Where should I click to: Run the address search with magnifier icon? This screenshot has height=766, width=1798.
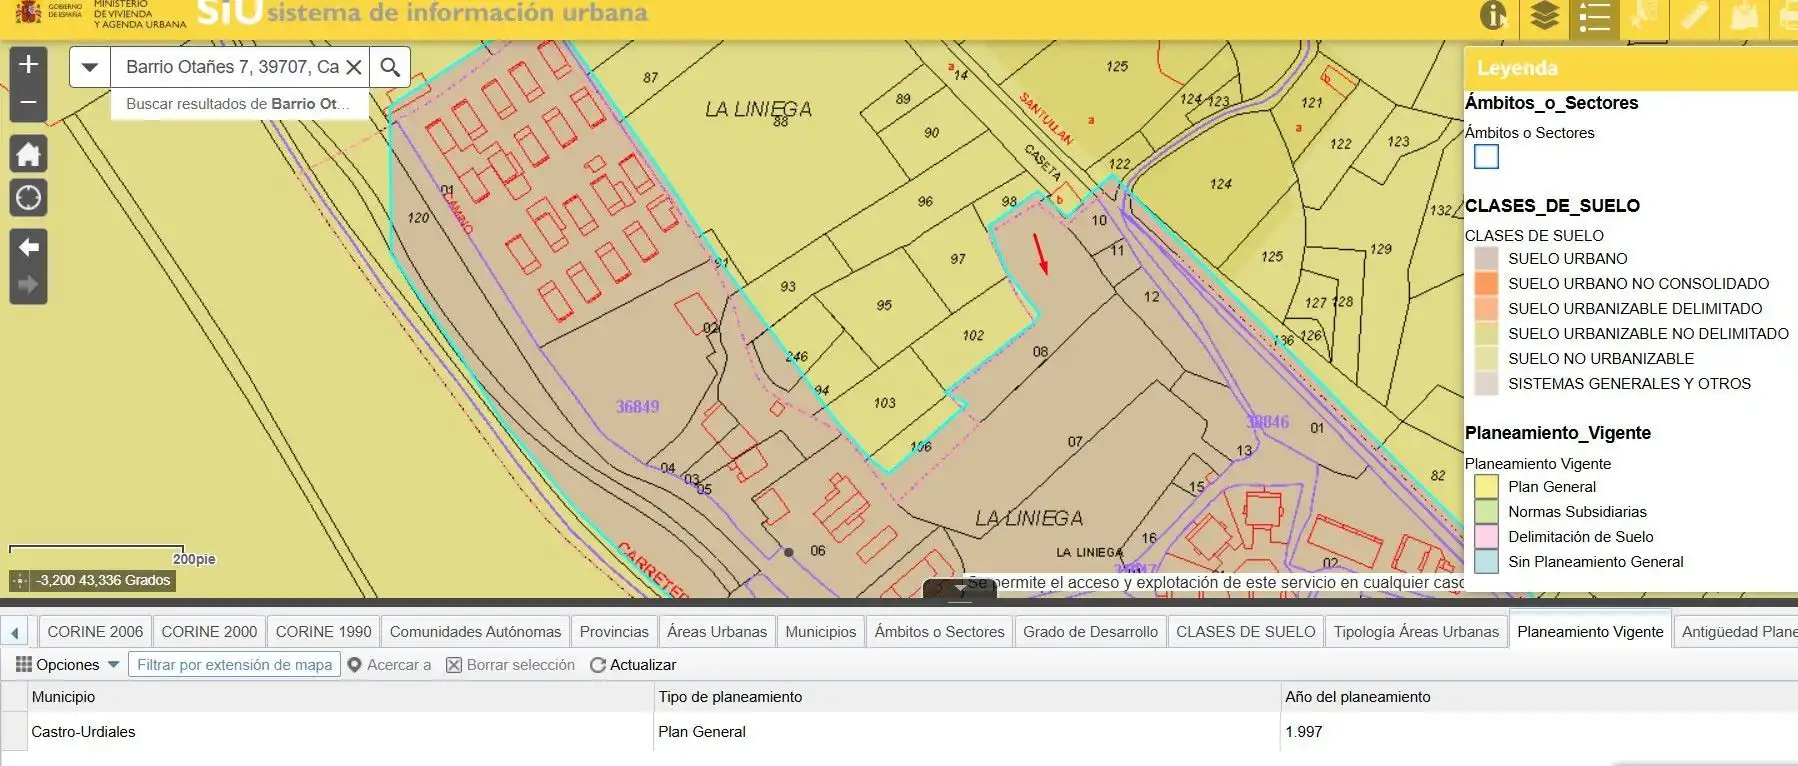(390, 67)
